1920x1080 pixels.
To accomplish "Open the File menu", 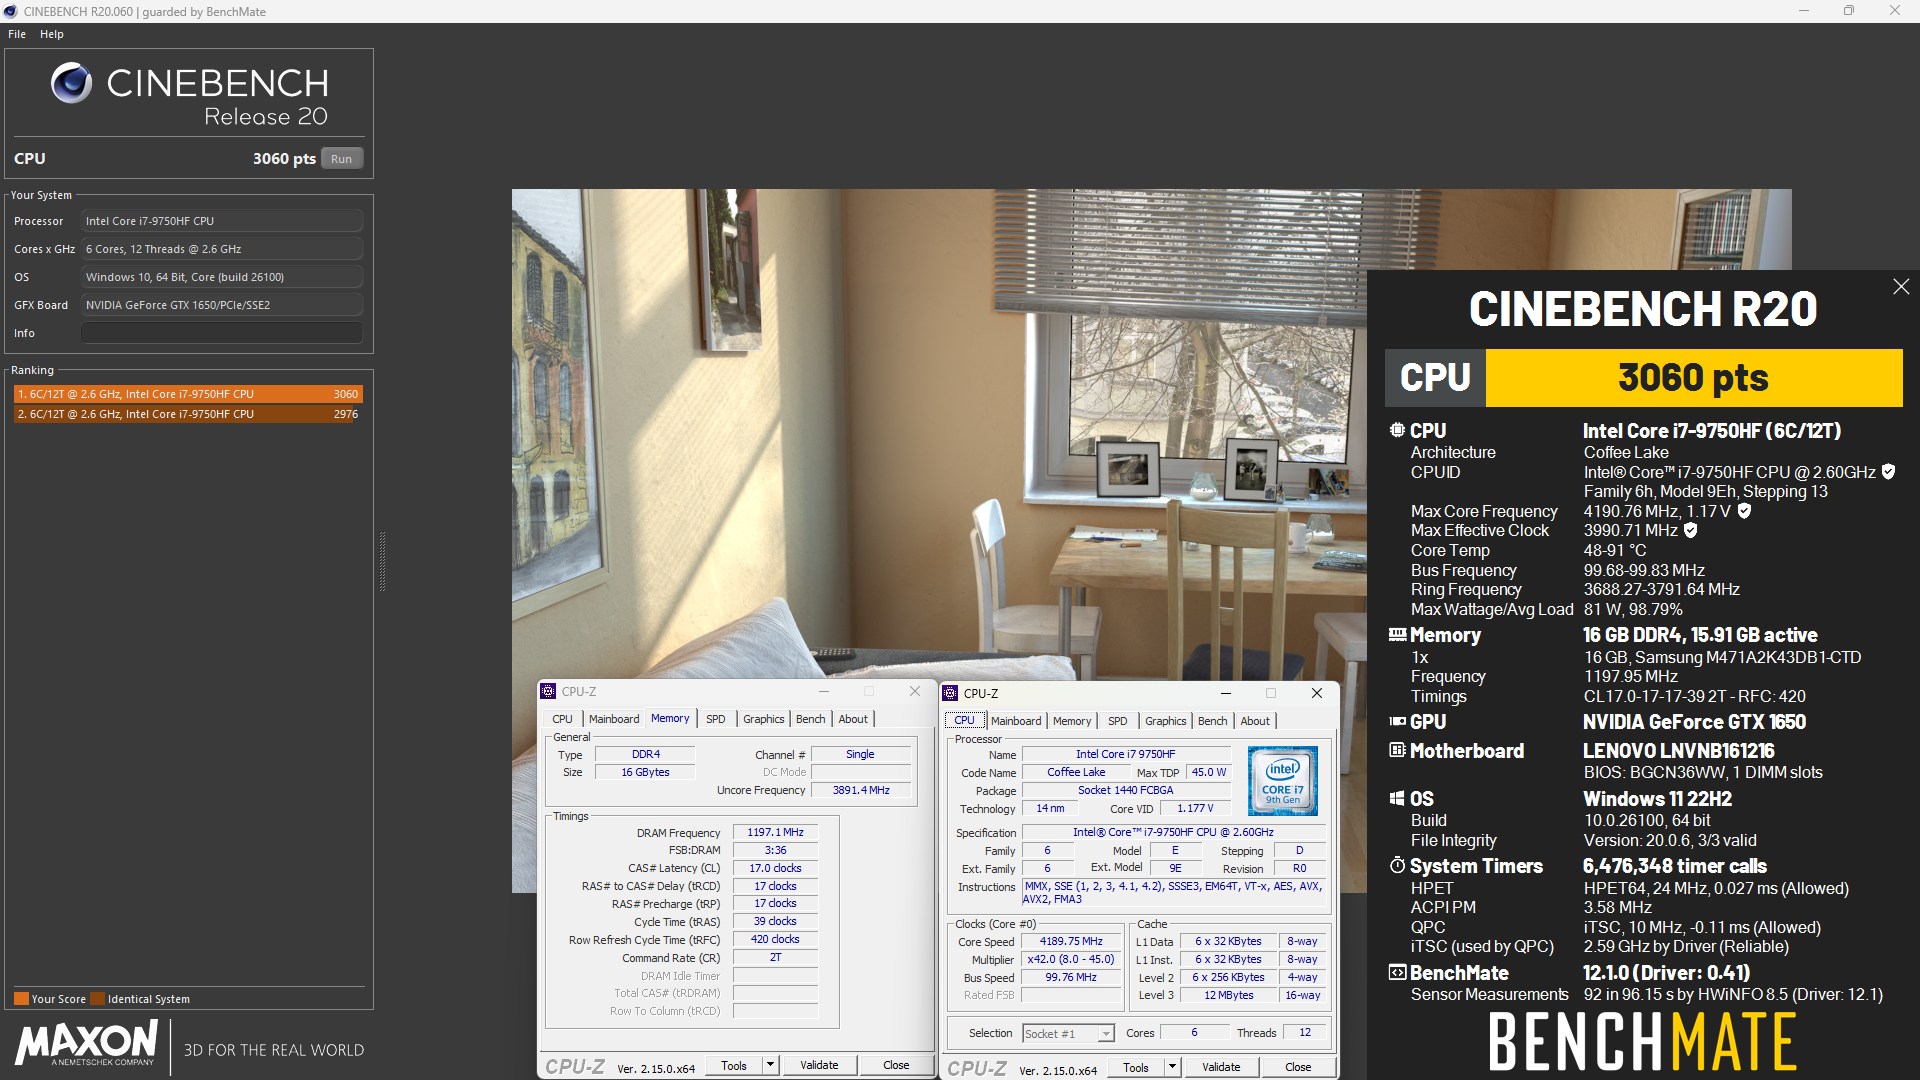I will tap(17, 34).
